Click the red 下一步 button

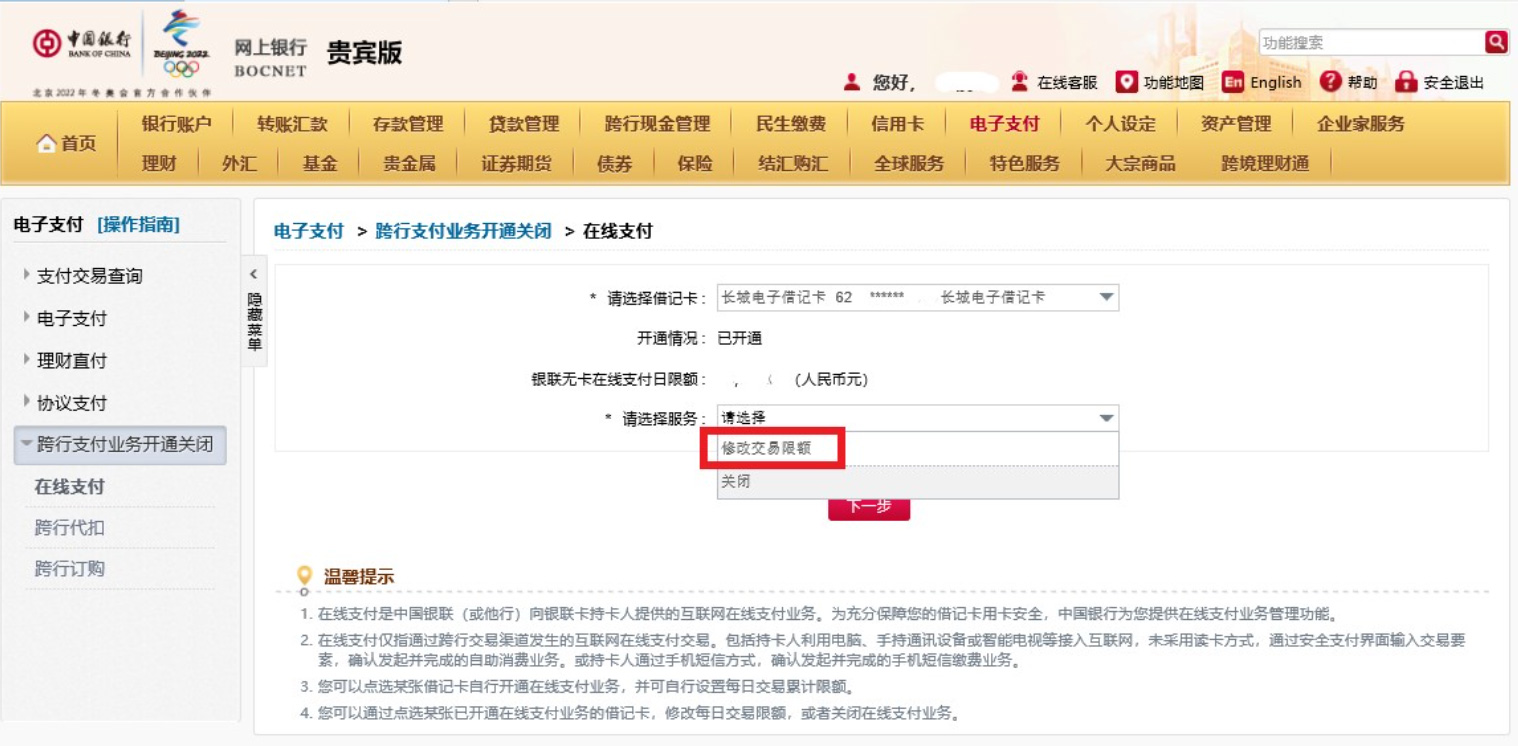coord(869,508)
